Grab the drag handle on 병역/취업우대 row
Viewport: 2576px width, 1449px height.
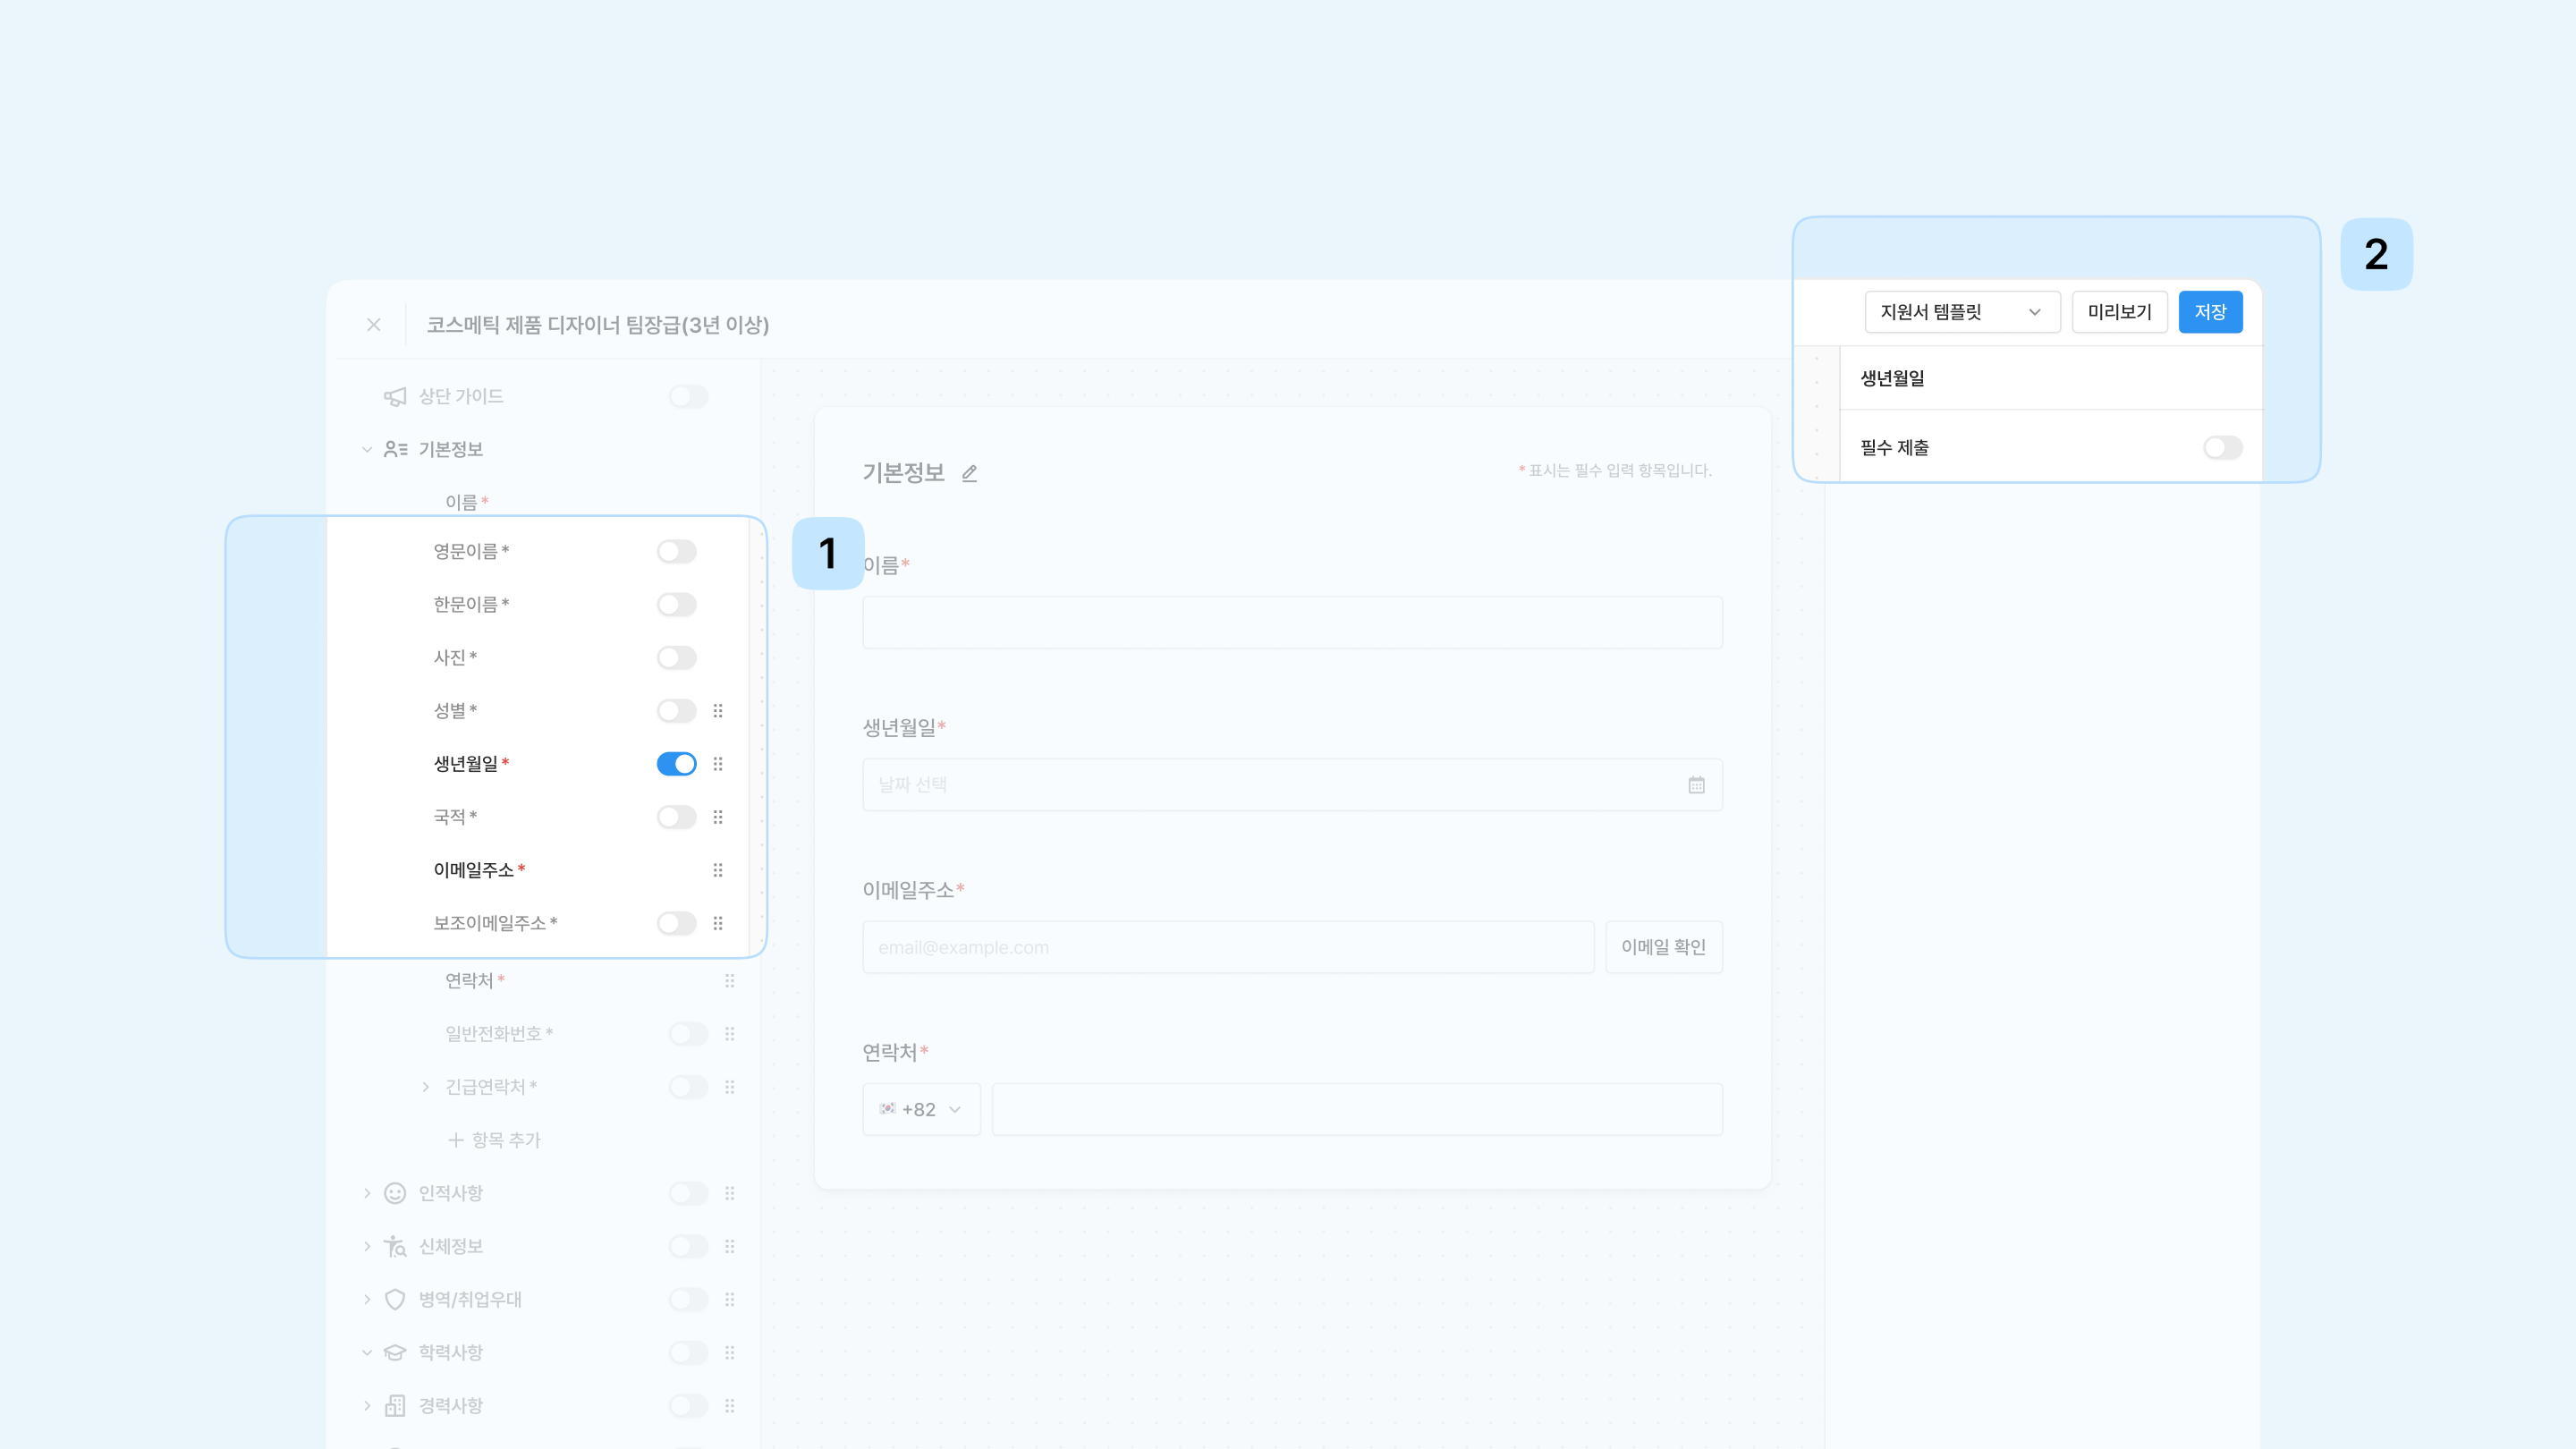click(730, 1299)
